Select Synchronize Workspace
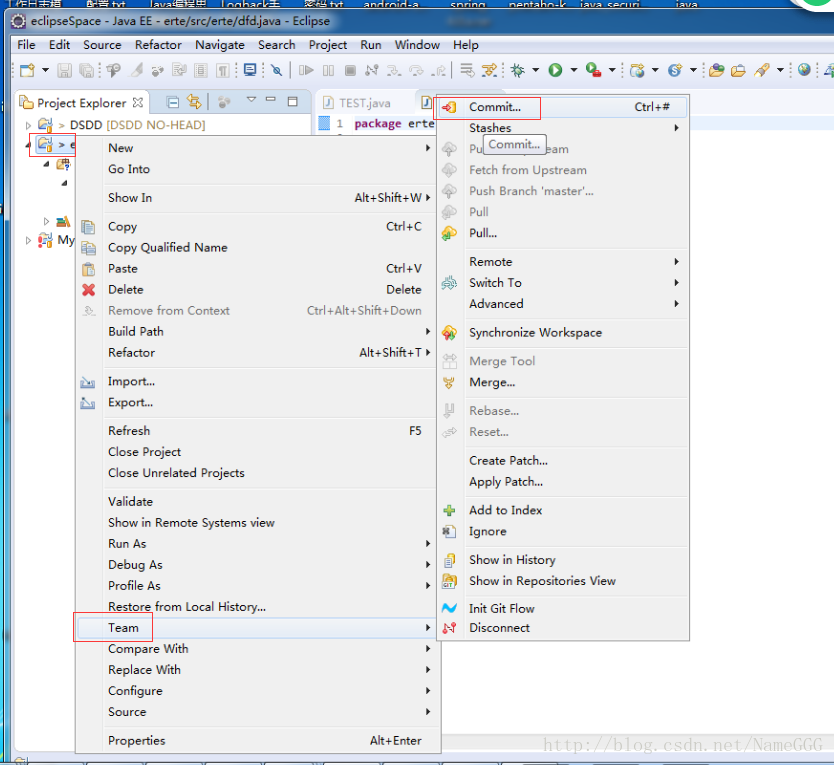Screen dimensions: 834x765 pos(563,332)
